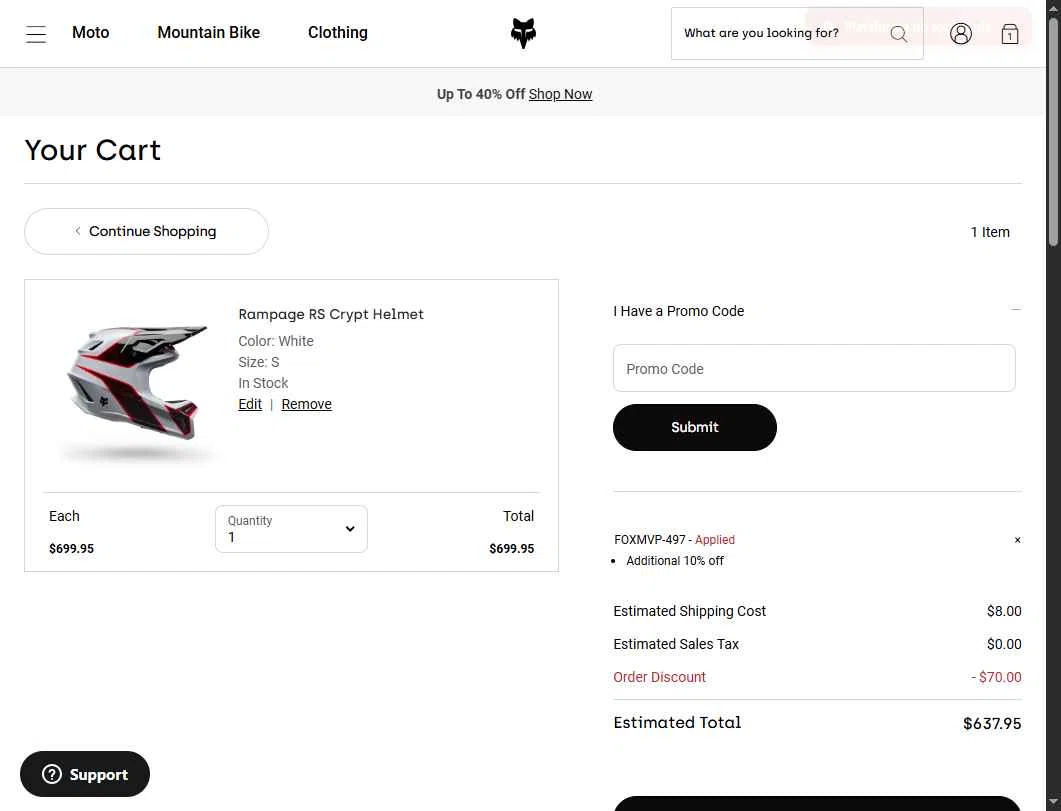Open the shopping bag cart icon
The height and width of the screenshot is (811, 1061).
pos(1010,34)
